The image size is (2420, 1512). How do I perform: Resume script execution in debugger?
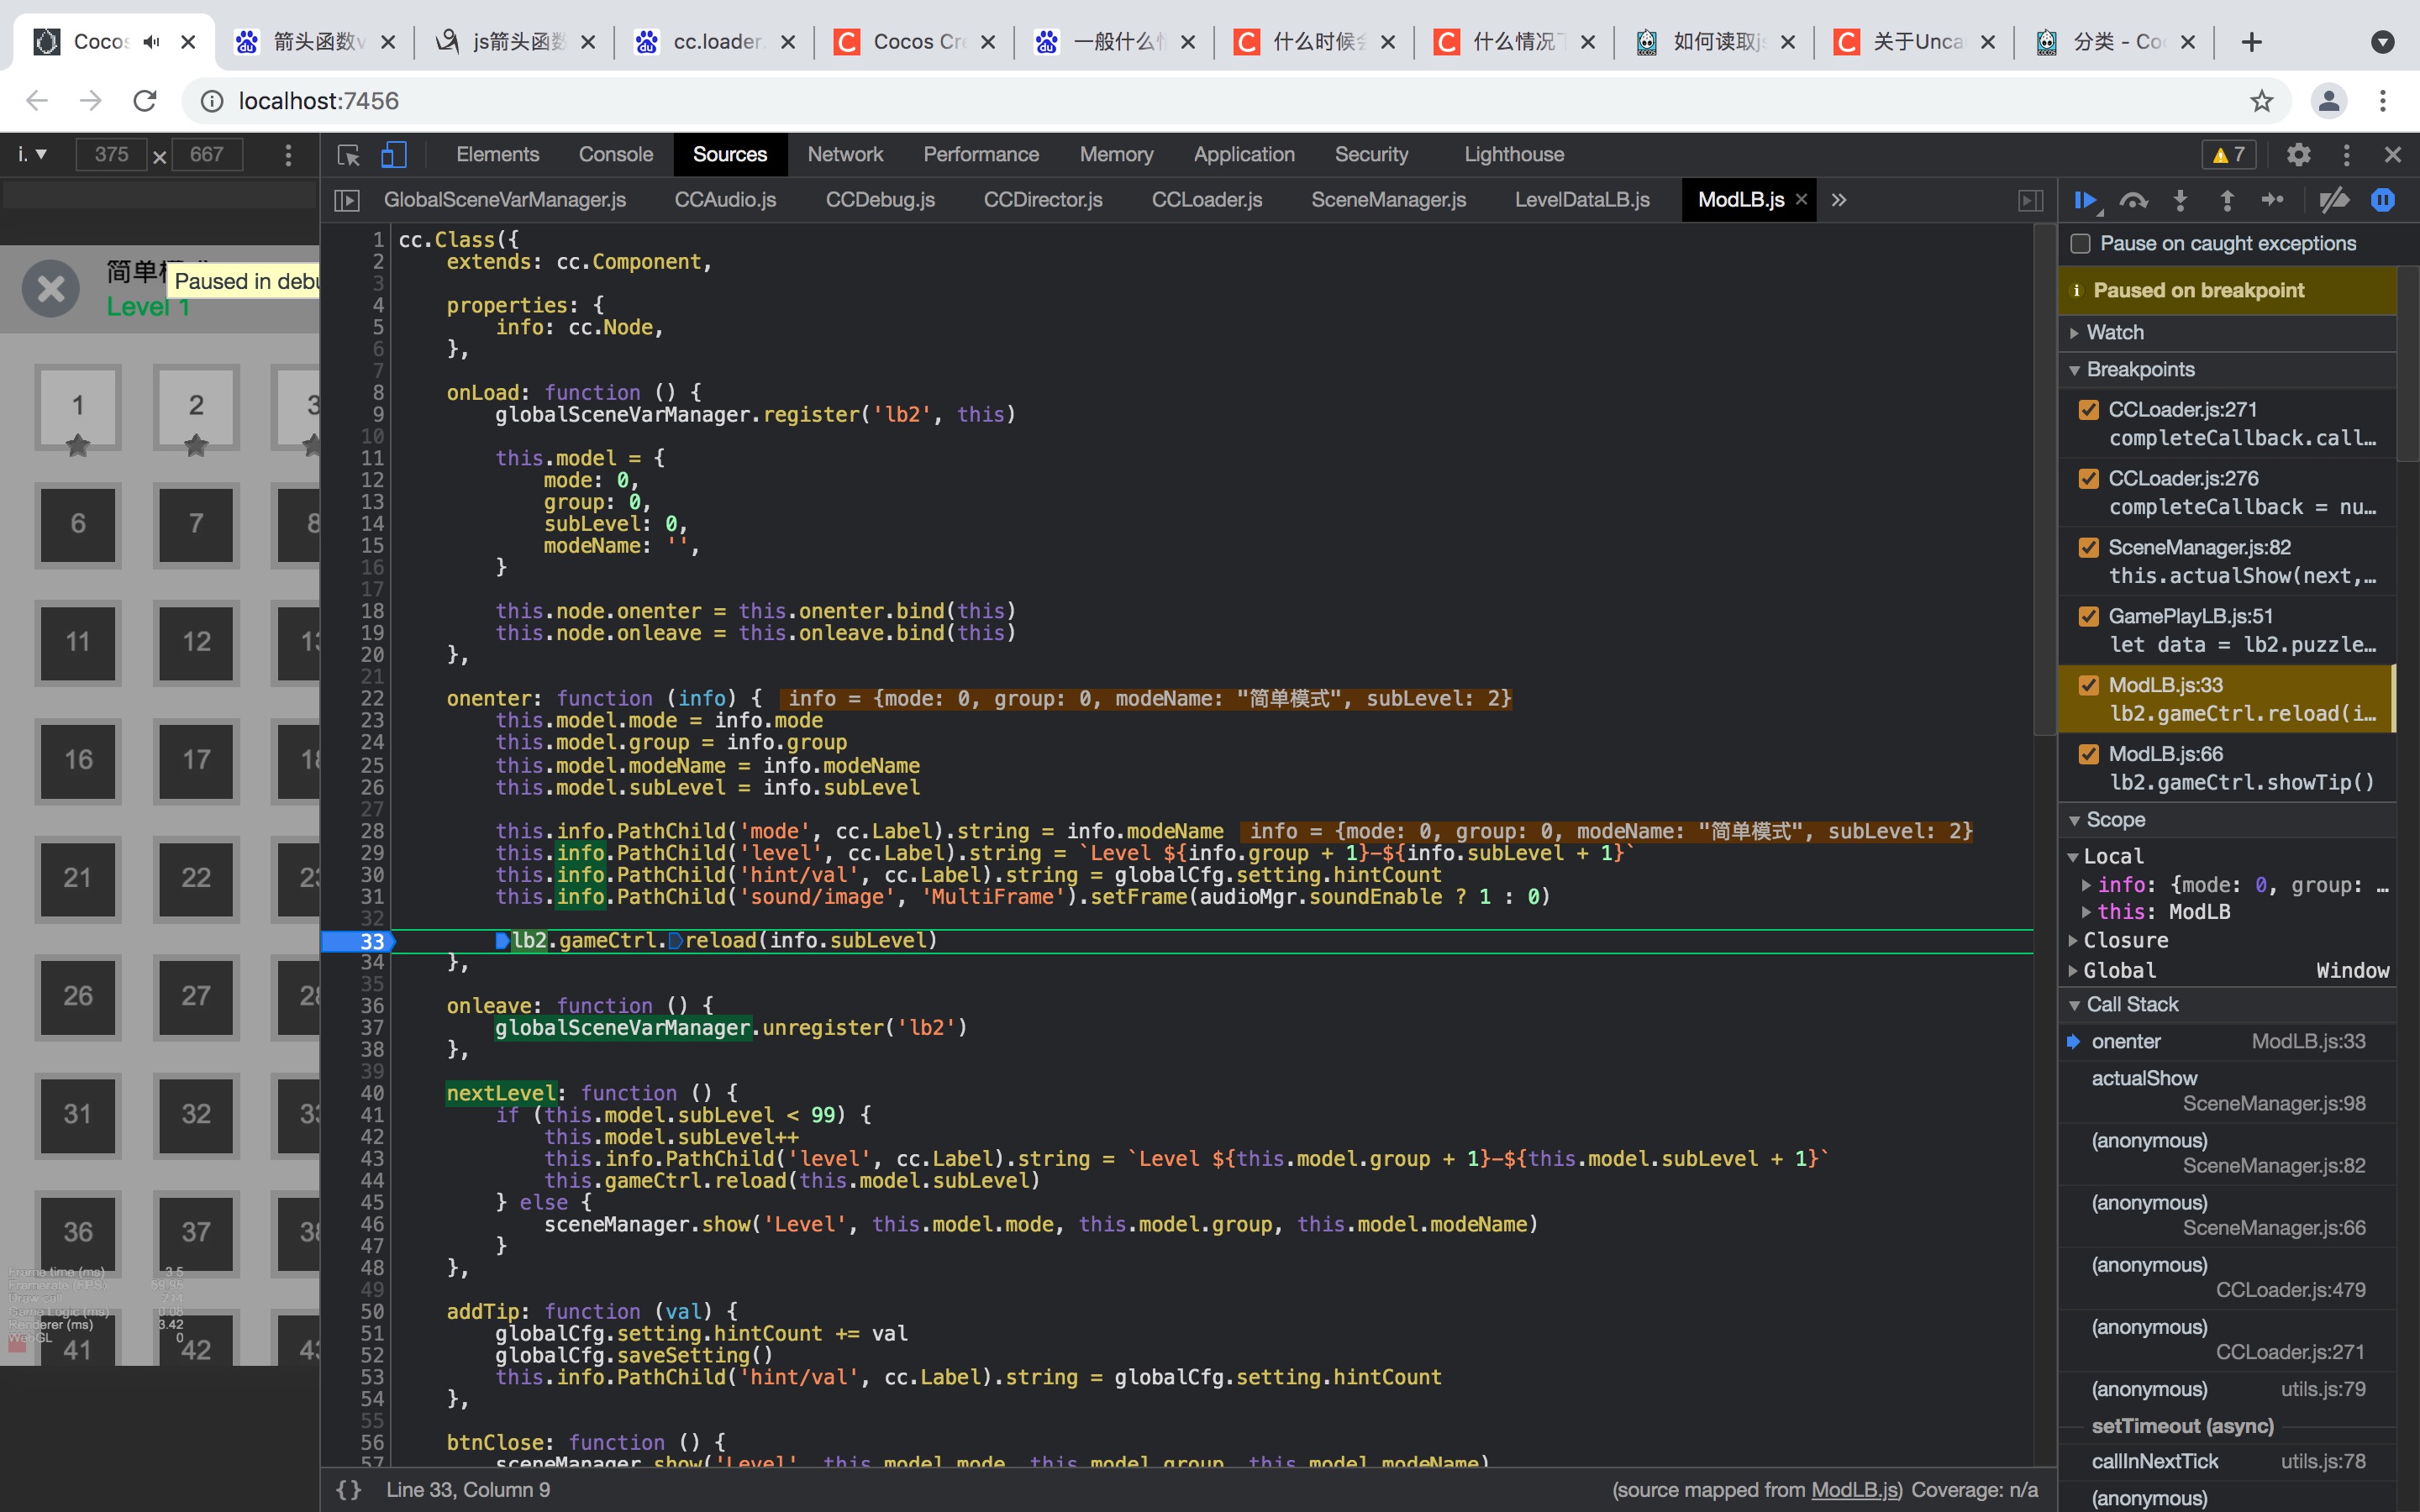tap(2086, 201)
